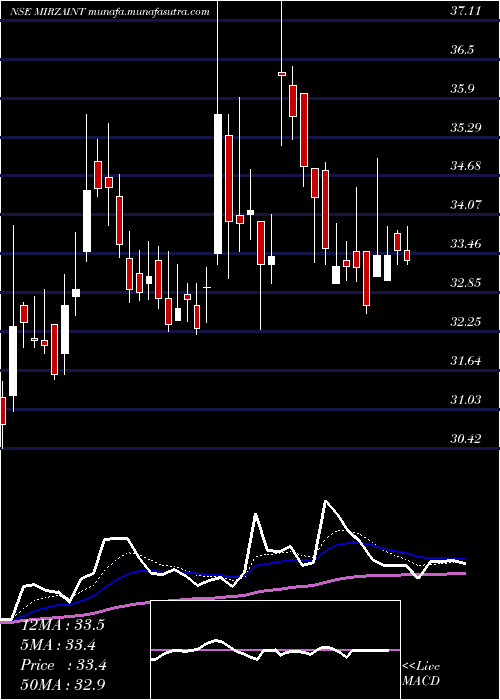Select the 31.03 price axis label
Image resolution: width=500 pixels, height=700 pixels.
click(466, 399)
